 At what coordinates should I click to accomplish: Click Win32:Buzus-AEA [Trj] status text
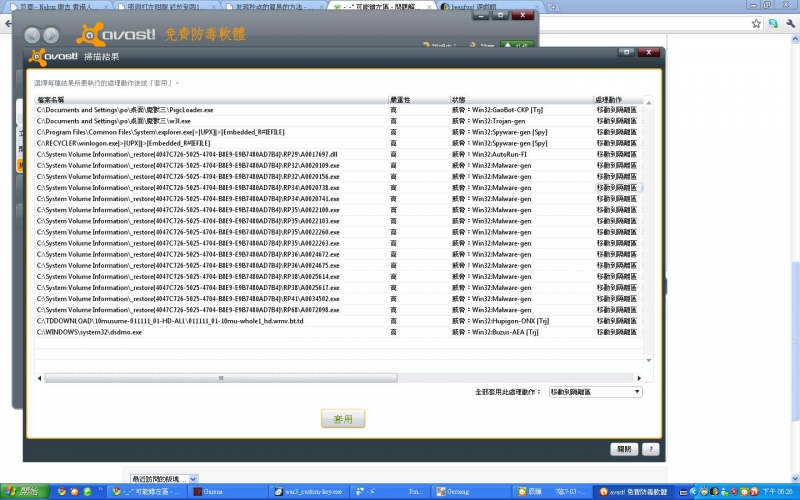pyautogui.click(x=505, y=332)
